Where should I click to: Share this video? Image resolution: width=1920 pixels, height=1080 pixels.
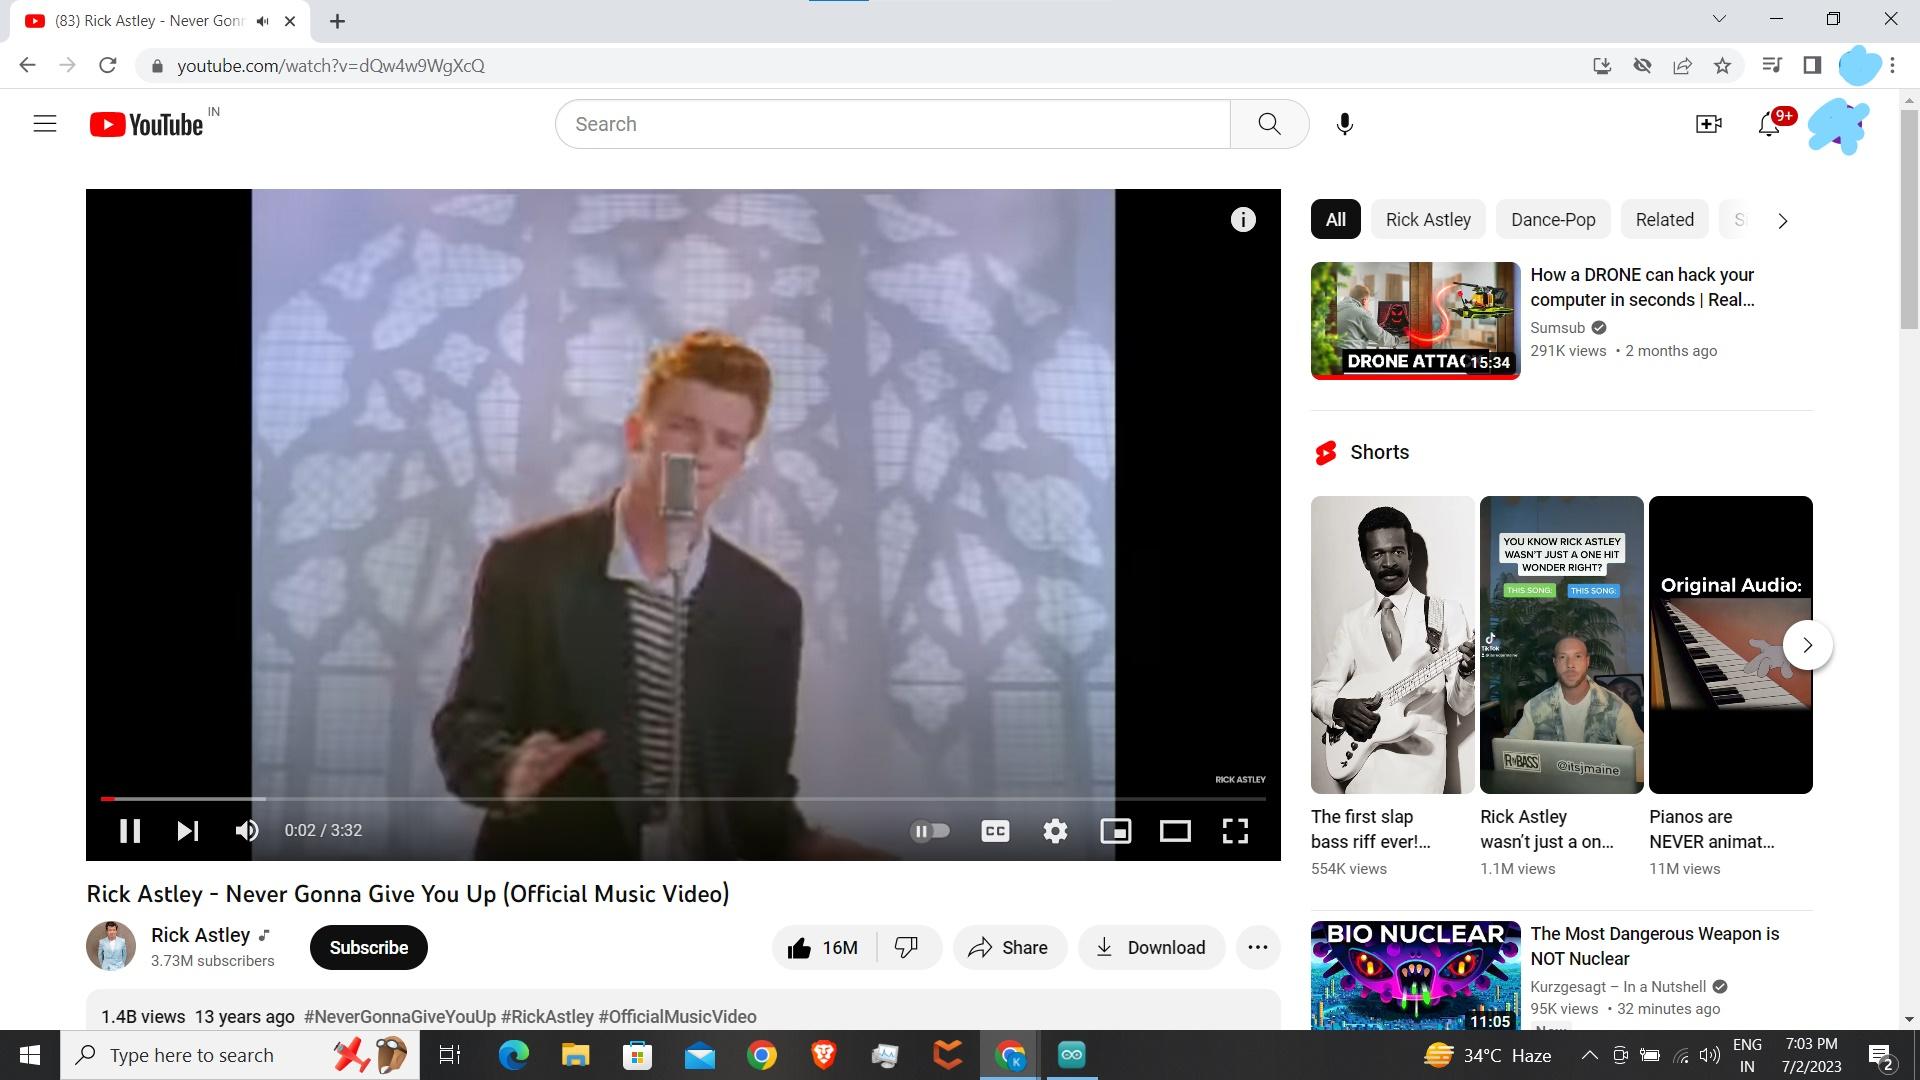(x=1009, y=948)
